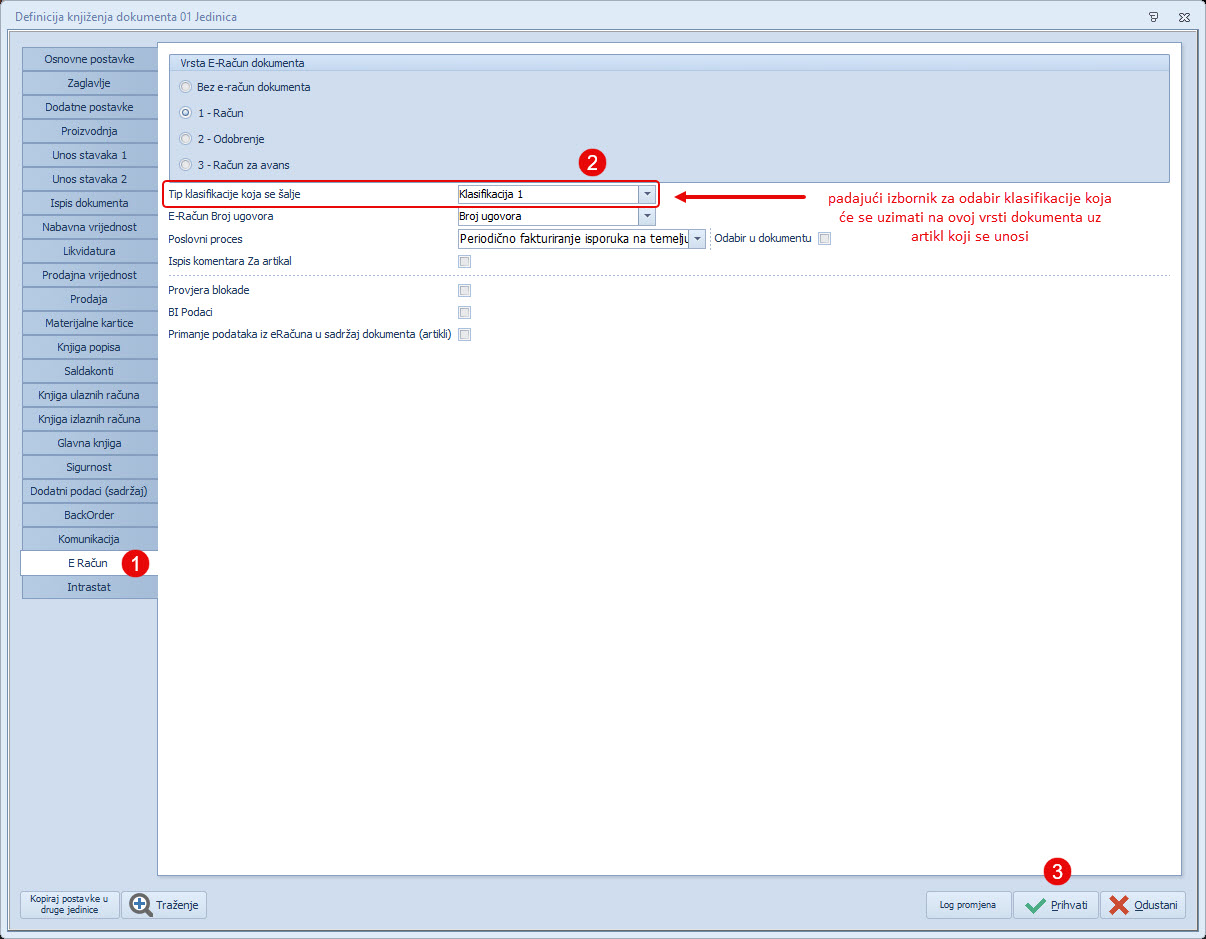Viewport: 1206px width, 939px height.
Task: Tick the 'Odabir u dokumentu' checkbox
Action: pyautogui.click(x=824, y=238)
